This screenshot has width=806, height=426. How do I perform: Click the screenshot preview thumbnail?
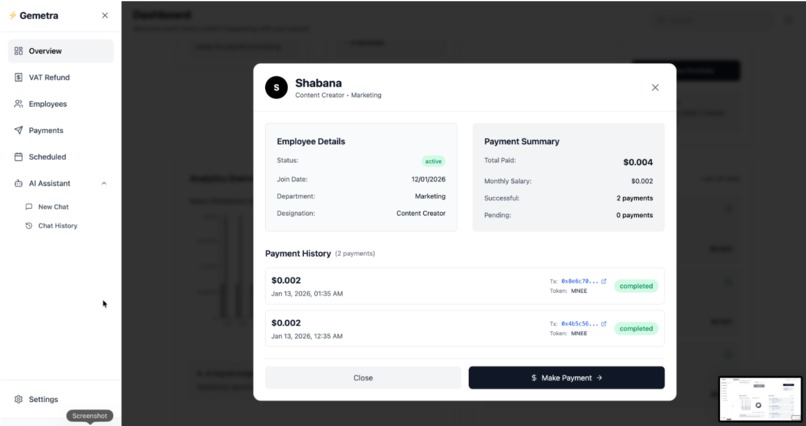(760, 399)
